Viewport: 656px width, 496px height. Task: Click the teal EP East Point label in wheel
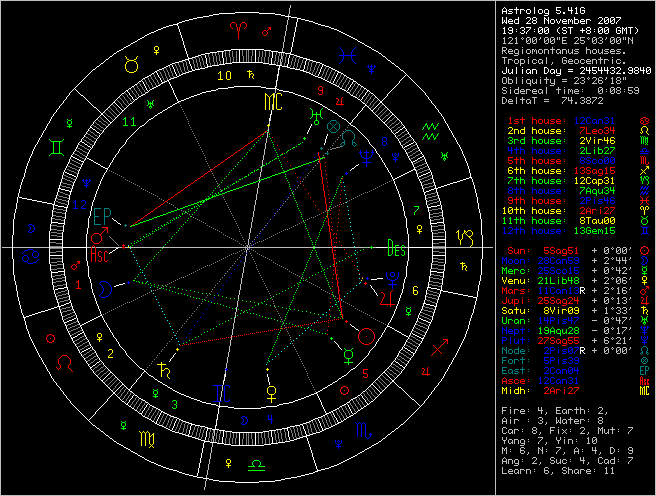(x=102, y=217)
